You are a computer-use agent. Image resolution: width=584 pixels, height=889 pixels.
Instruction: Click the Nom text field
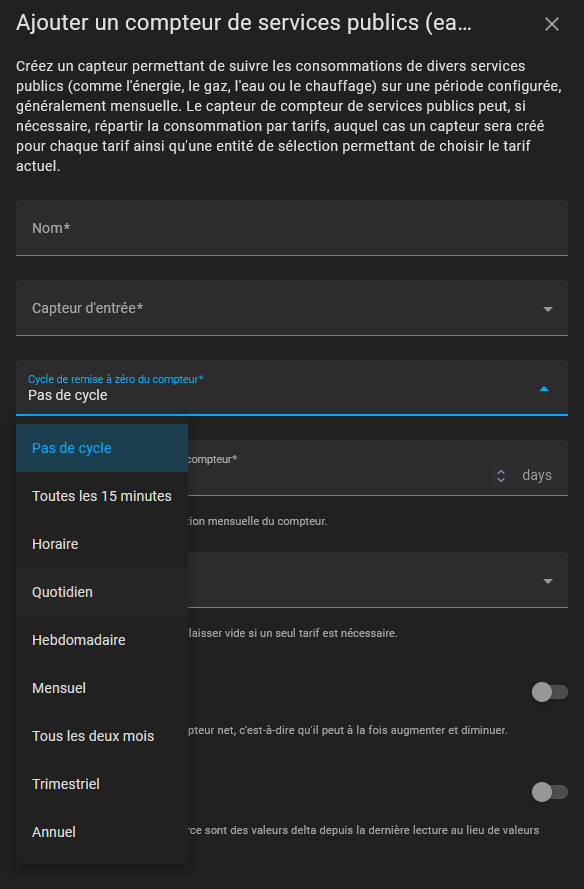[x=291, y=228]
